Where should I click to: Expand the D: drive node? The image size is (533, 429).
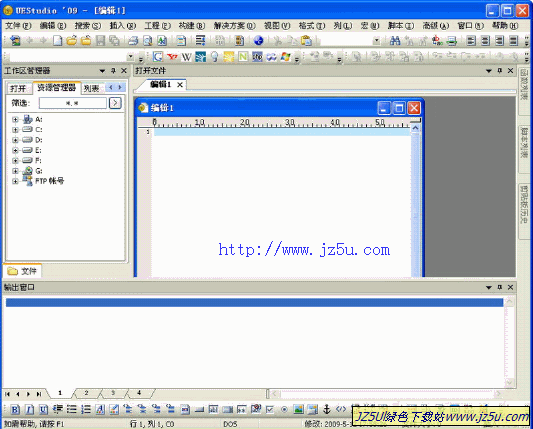[x=15, y=140]
